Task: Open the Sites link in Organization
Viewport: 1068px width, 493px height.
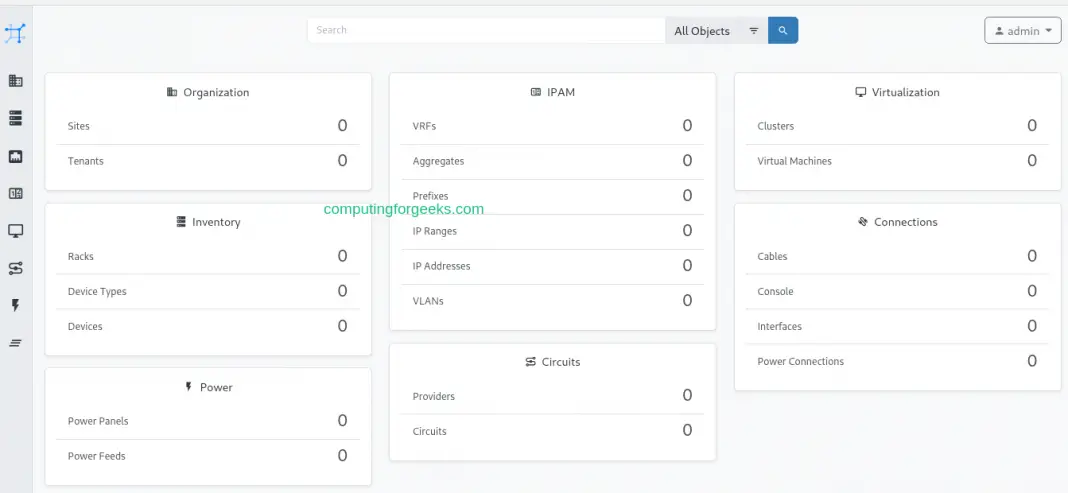Action: (x=79, y=127)
